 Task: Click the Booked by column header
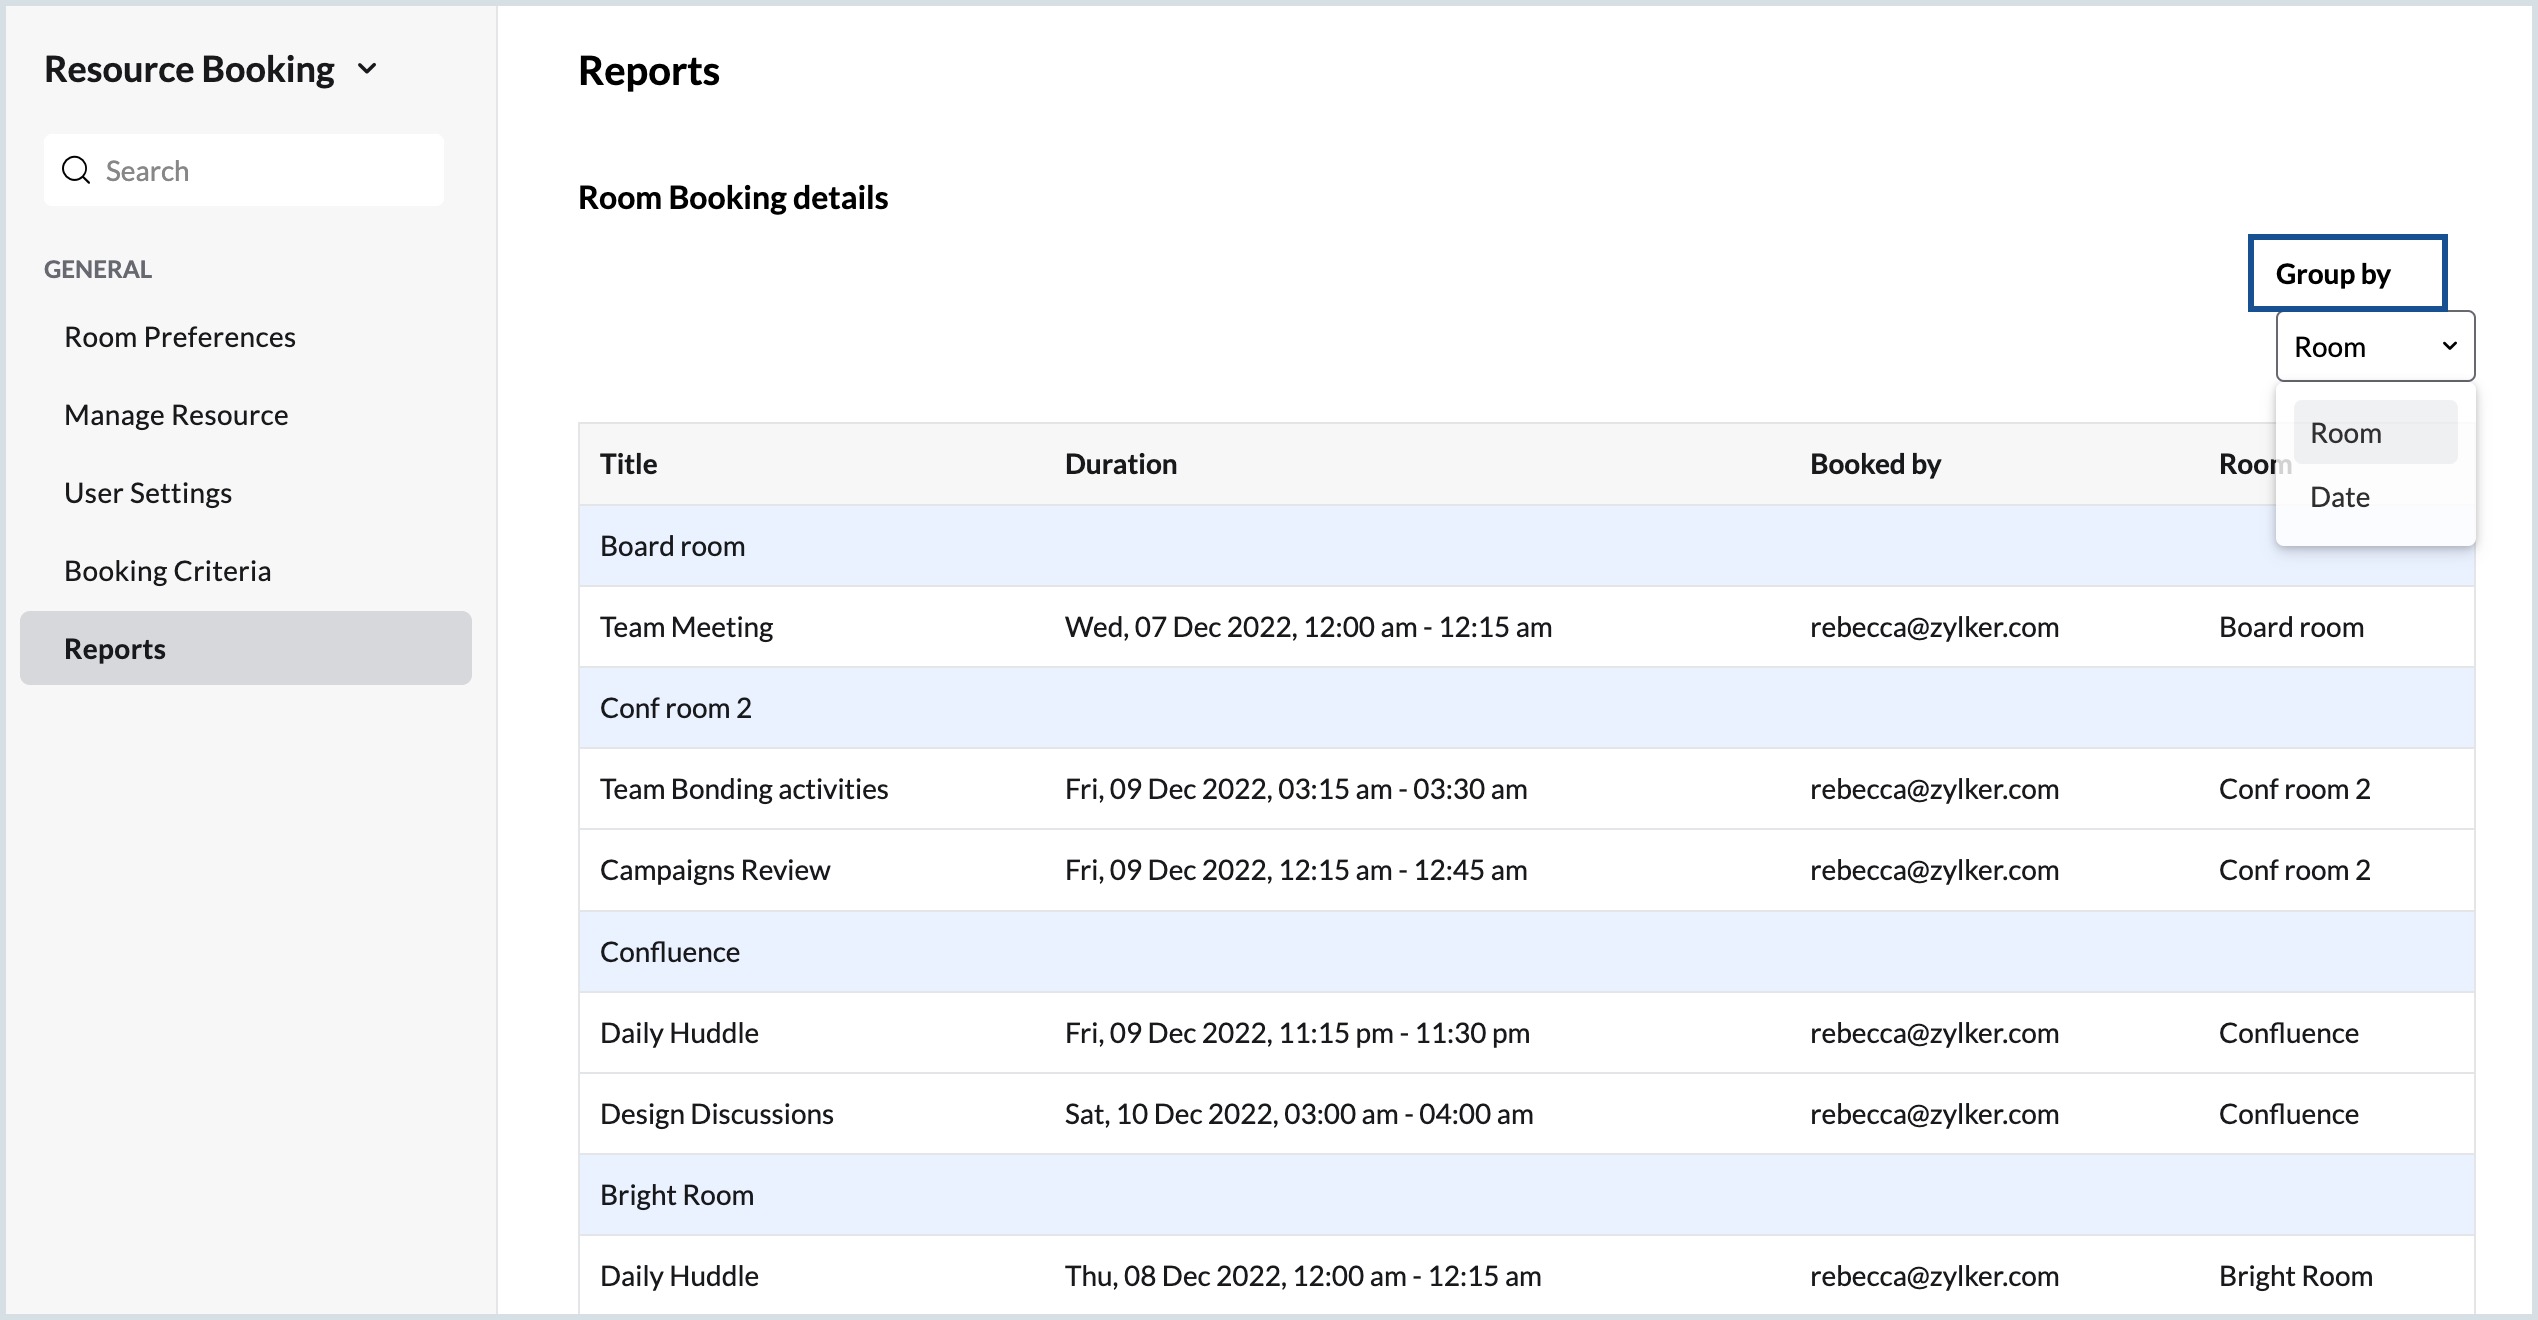coord(1874,464)
